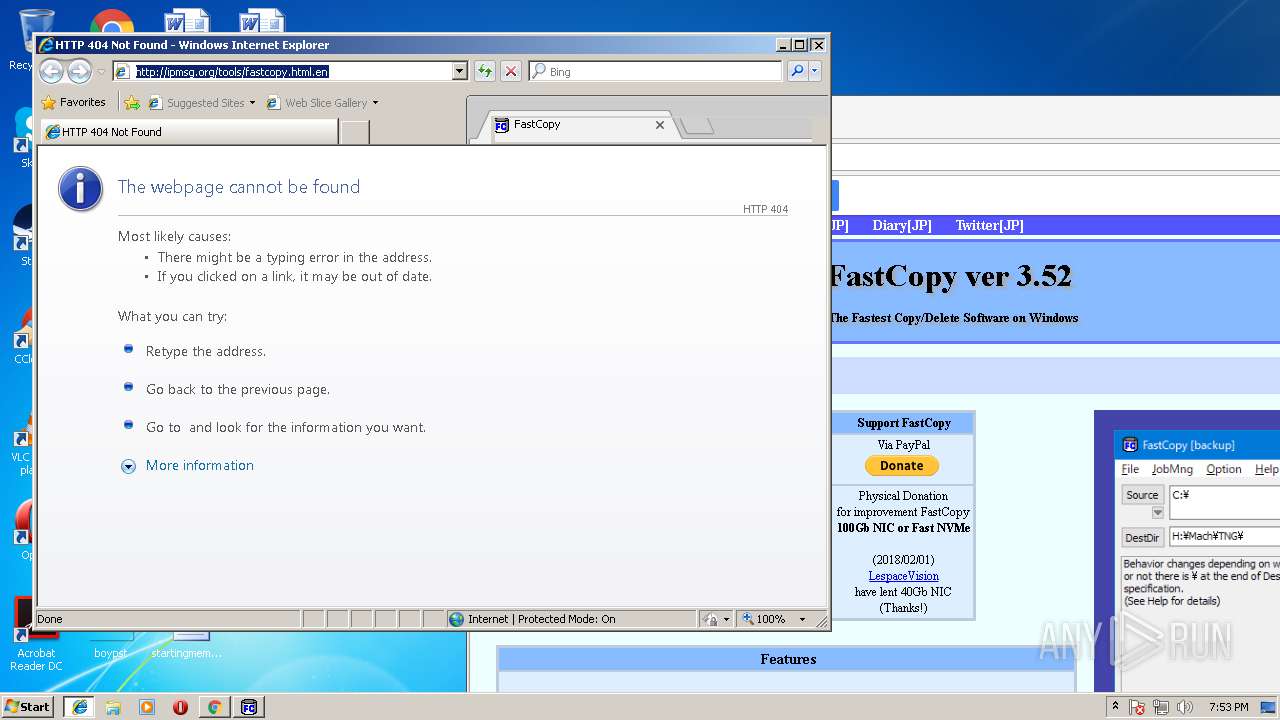Click the red X stop loading icon
Viewport: 1280px width, 720px height.
511,71
